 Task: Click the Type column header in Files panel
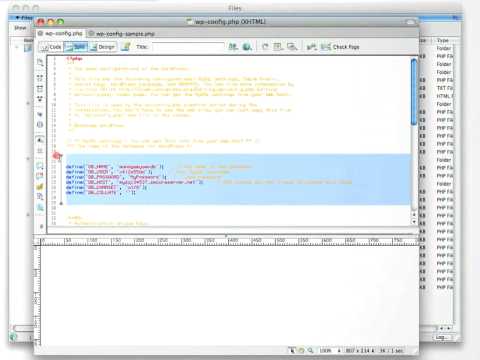(443, 40)
